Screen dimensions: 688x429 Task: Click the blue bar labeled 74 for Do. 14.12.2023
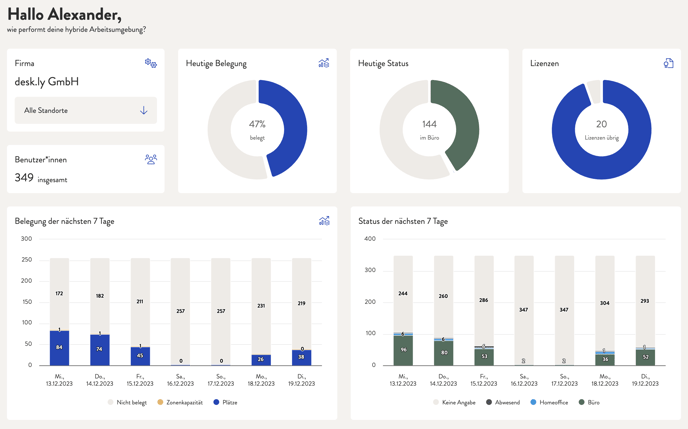click(100, 350)
